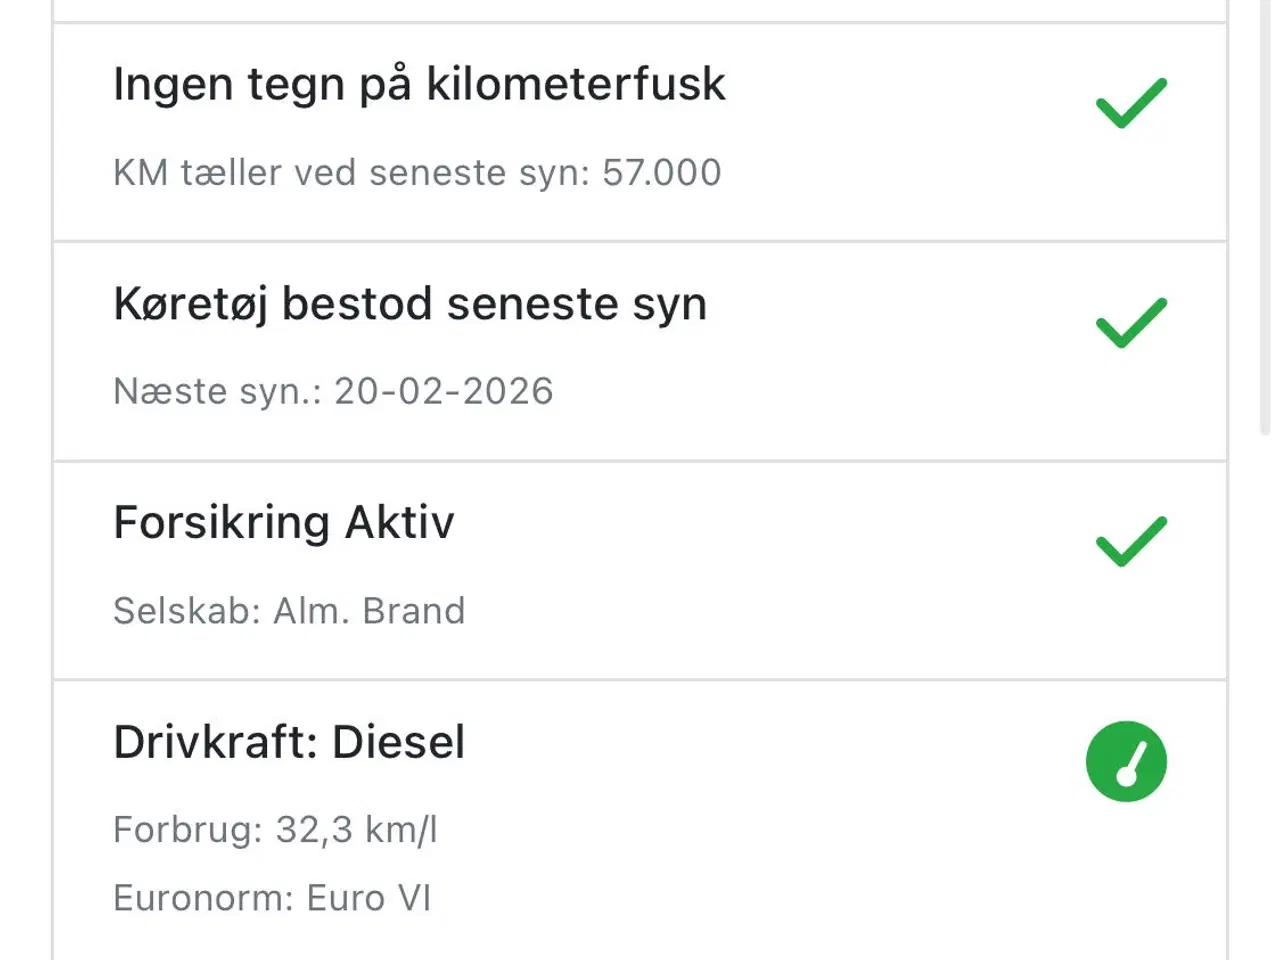
Task: Click the Forbrug 32,3 km/l value
Action: pyautogui.click(x=276, y=829)
